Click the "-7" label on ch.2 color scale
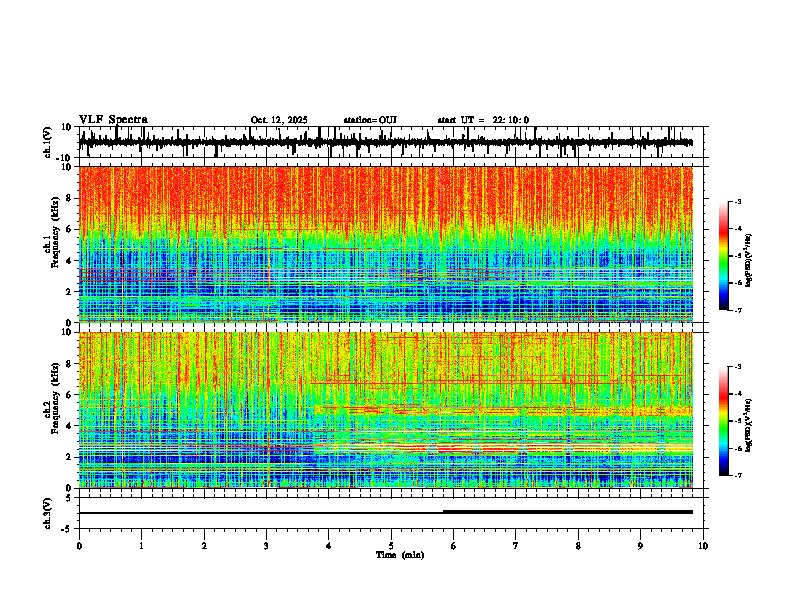 coord(738,475)
